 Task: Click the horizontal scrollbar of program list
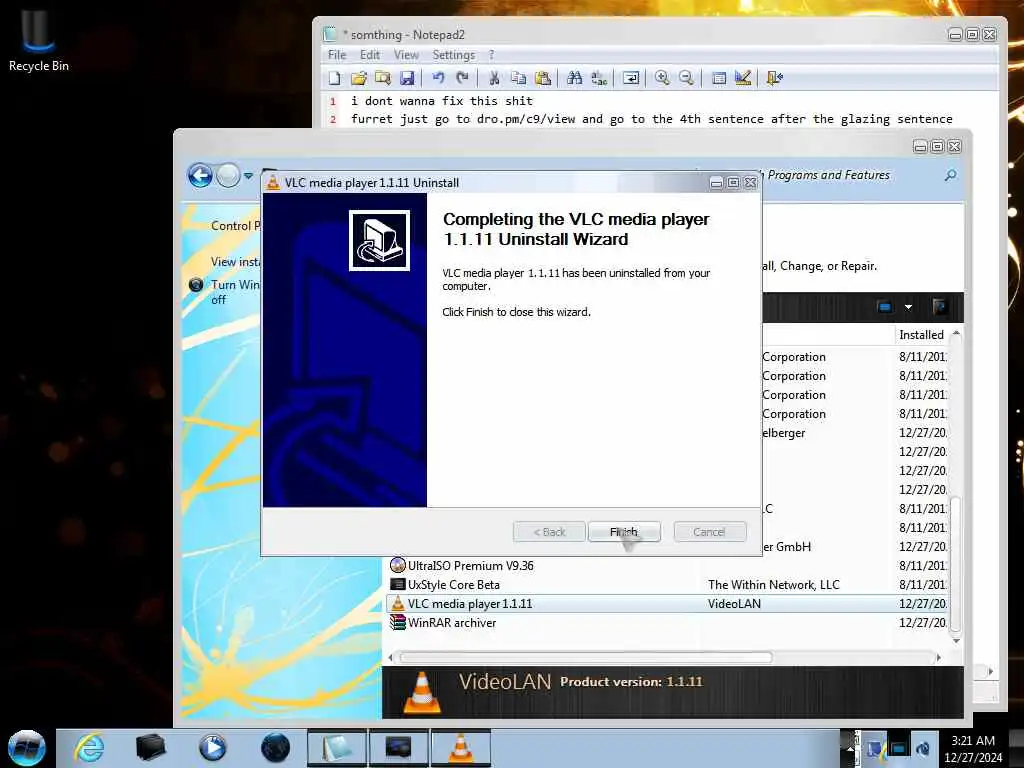coord(585,657)
